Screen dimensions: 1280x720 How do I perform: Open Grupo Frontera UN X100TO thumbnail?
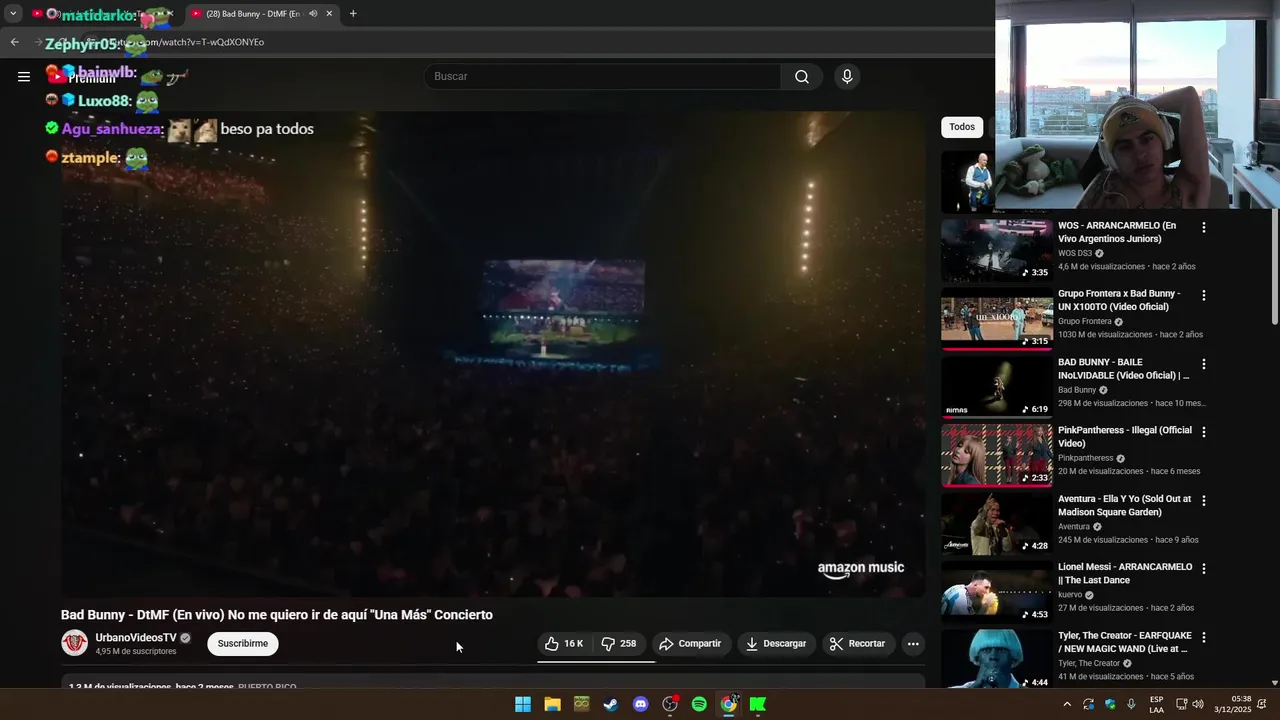(x=997, y=318)
